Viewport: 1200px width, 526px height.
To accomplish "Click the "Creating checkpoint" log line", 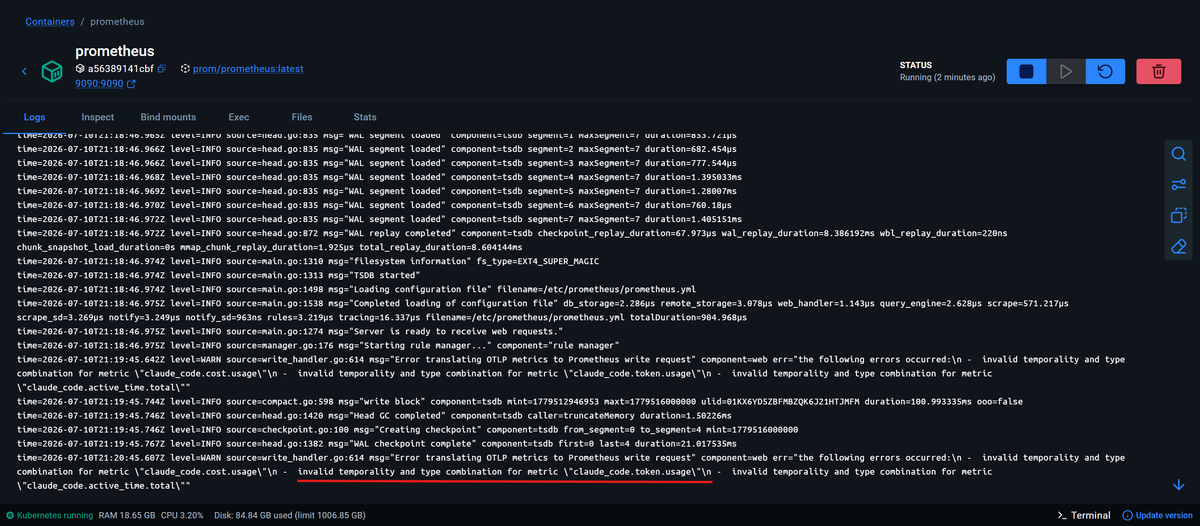I will 408,428.
